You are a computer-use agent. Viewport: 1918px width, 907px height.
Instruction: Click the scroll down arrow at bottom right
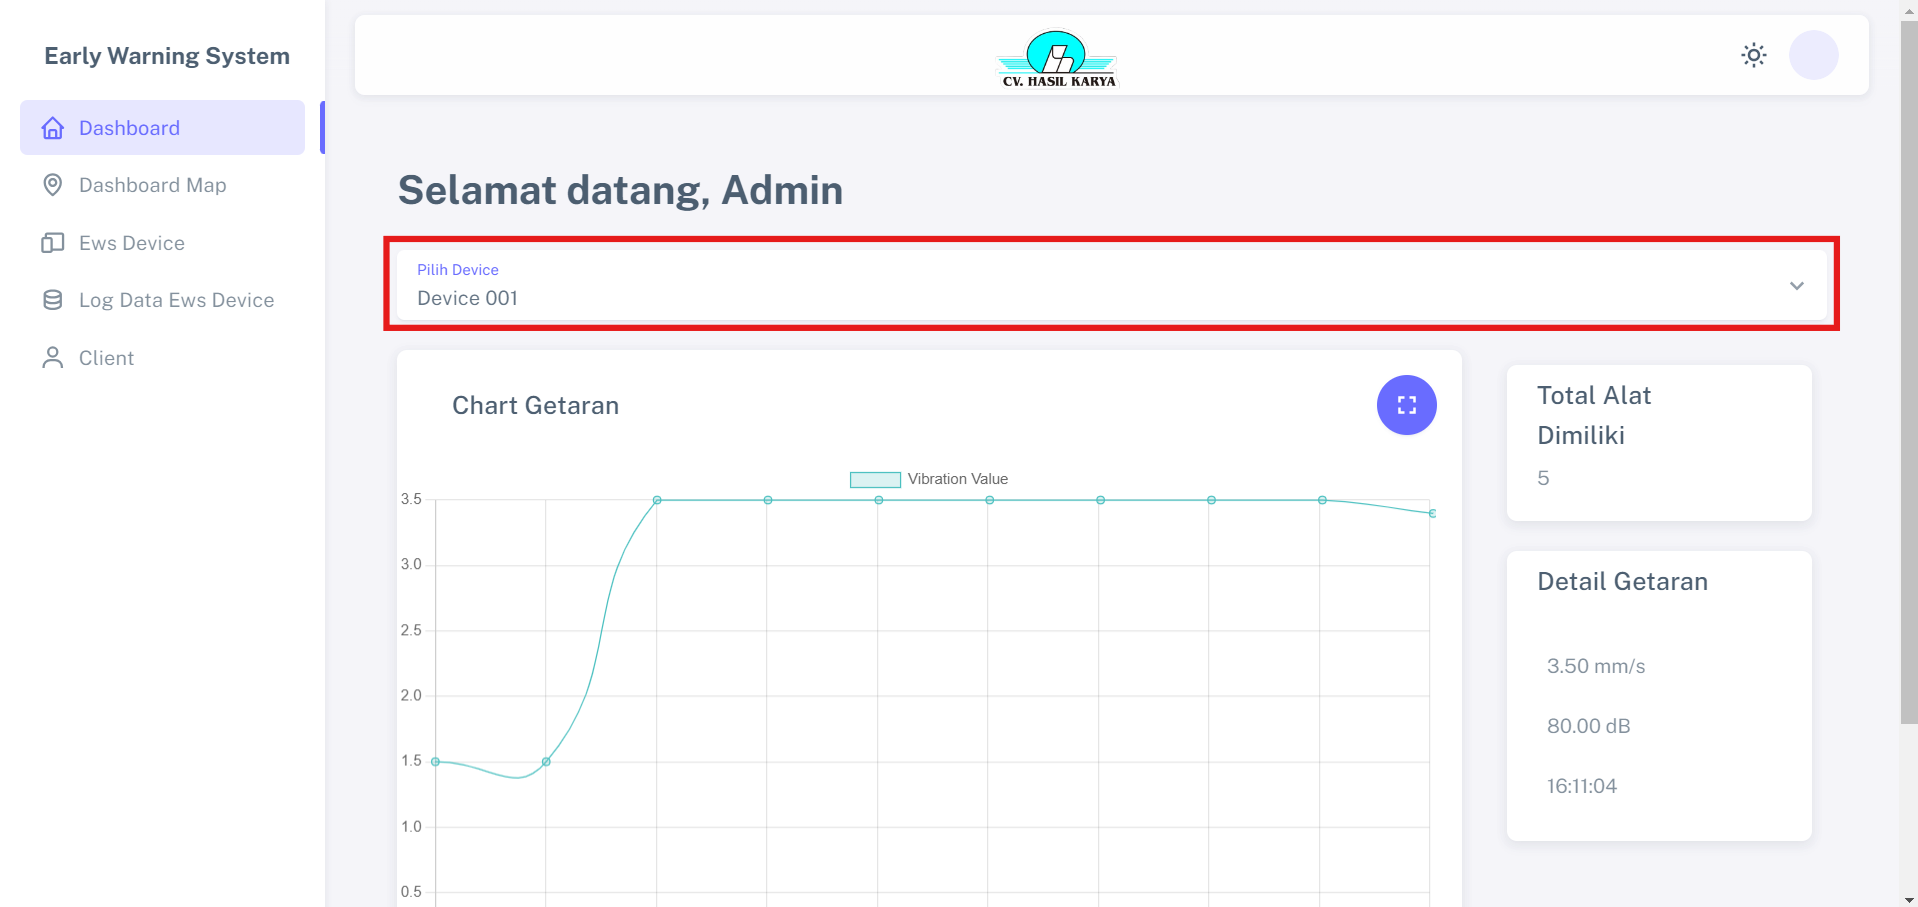(x=1908, y=898)
